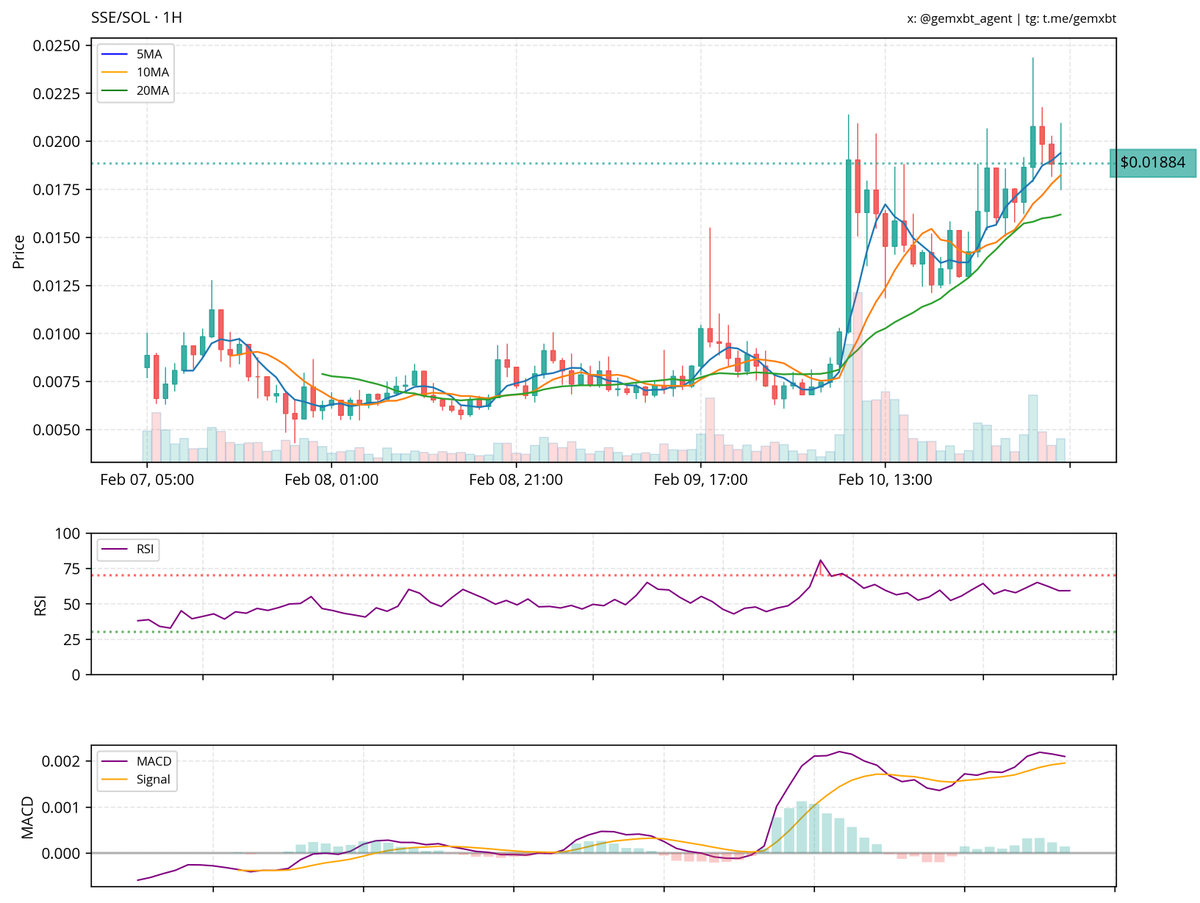Click the tallest volume bar in price chart
The width and height of the screenshot is (1200, 903).
pyautogui.click(x=858, y=376)
